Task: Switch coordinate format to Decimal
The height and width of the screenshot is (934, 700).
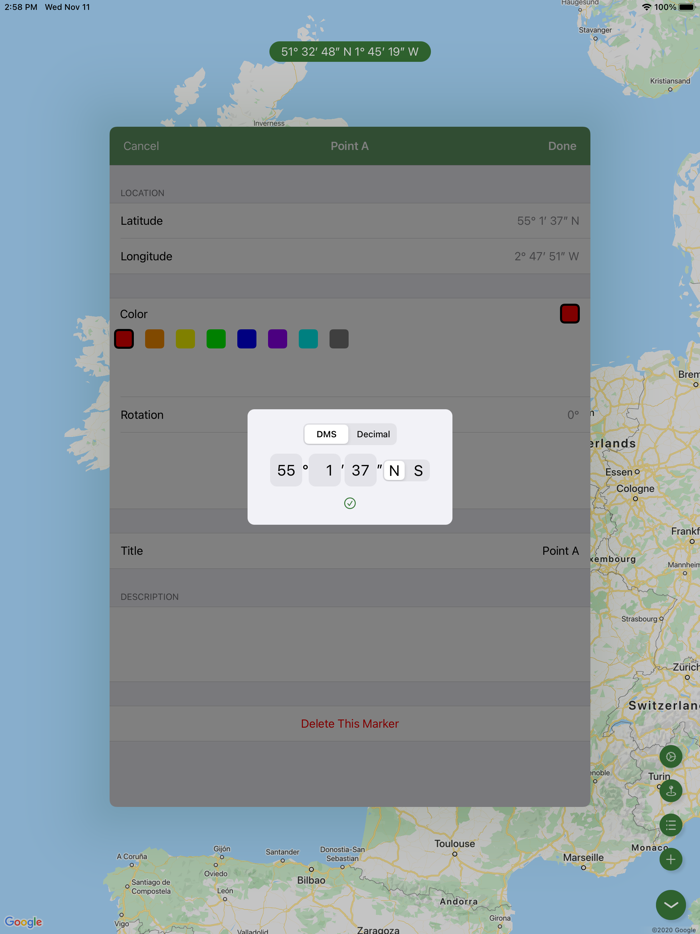Action: click(373, 434)
